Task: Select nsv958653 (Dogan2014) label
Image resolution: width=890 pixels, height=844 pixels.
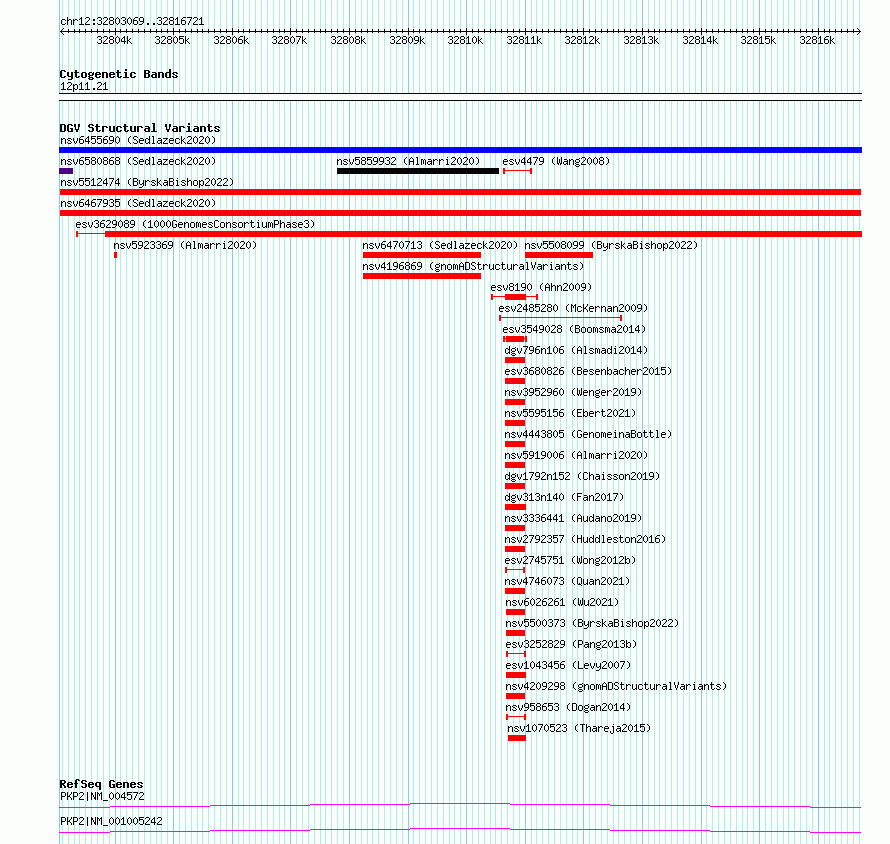Action: click(568, 707)
